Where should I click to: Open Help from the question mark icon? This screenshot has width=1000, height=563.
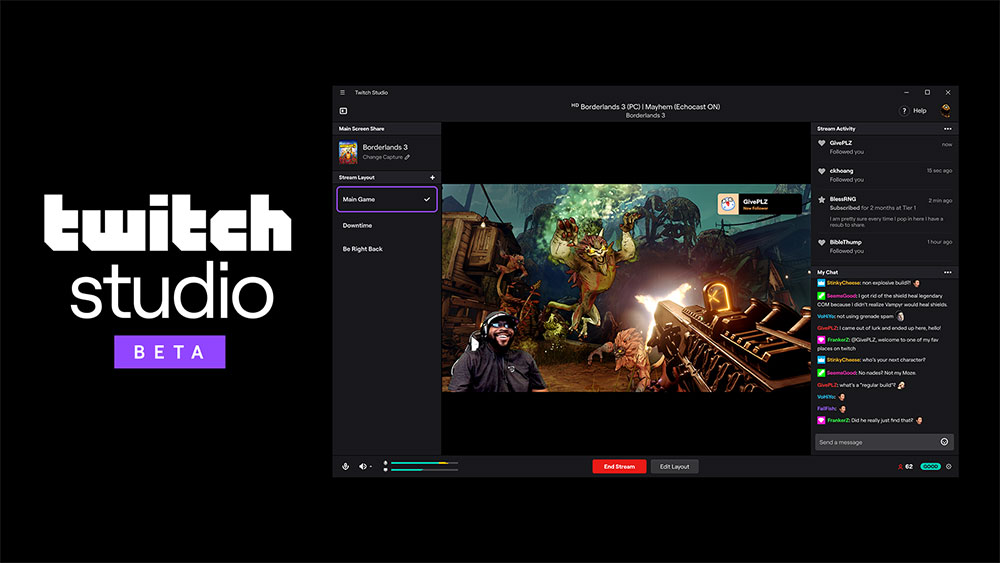904,111
